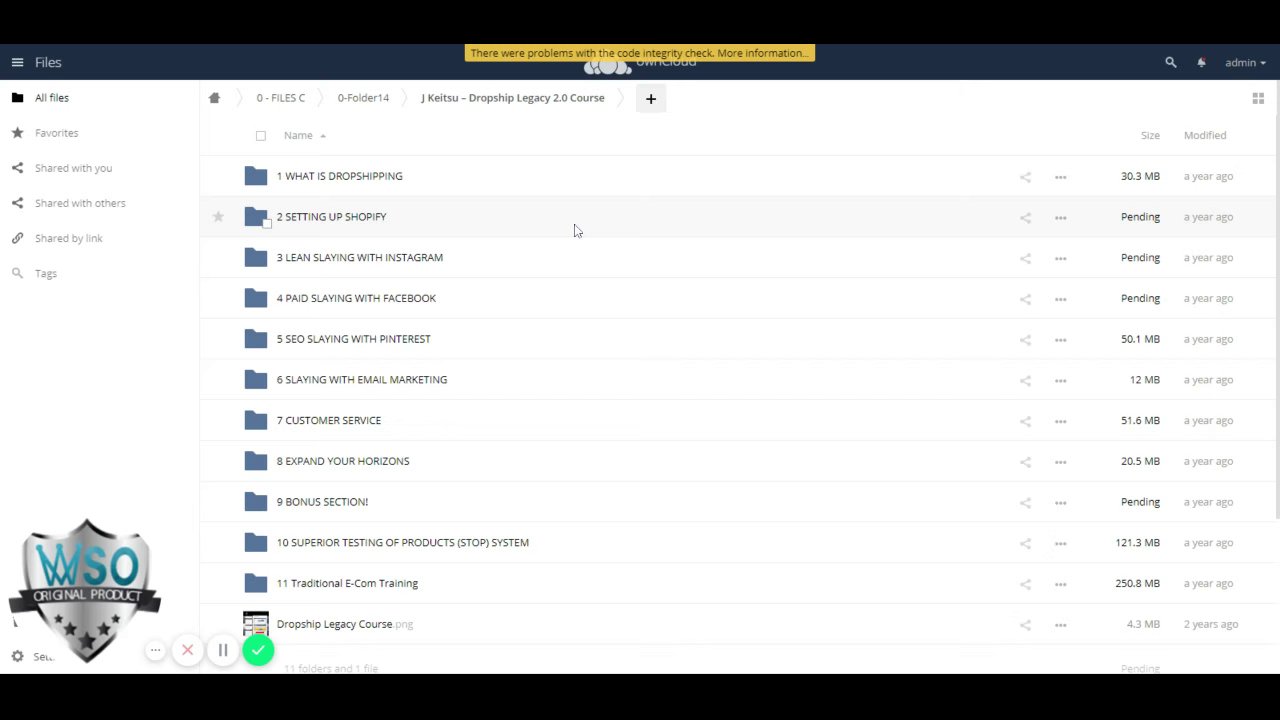
Task: Tick checkbox on 2 SETTING UP SHOPIFY folder
Action: pos(267,223)
